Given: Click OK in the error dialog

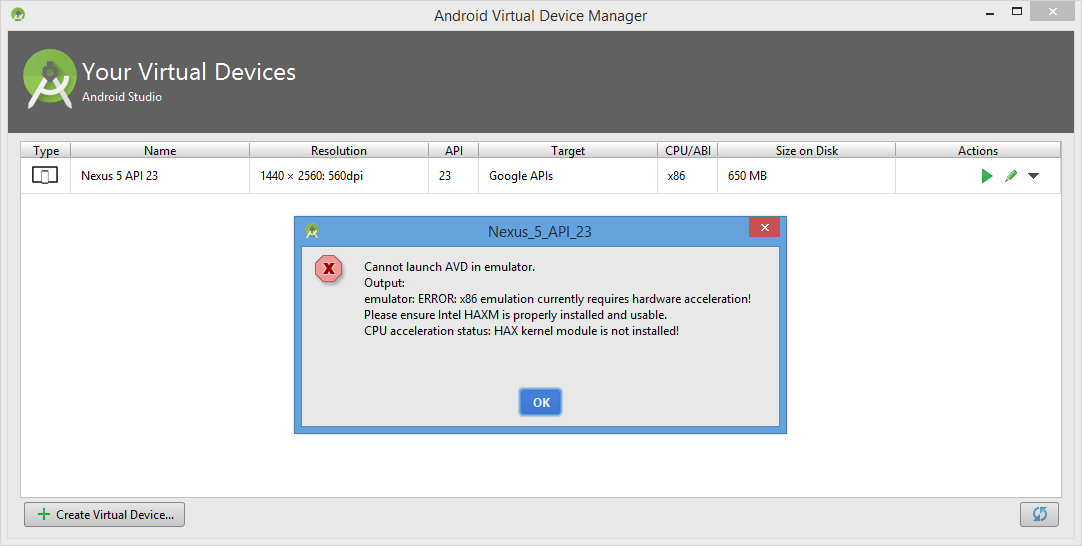Looking at the screenshot, I should click(541, 402).
